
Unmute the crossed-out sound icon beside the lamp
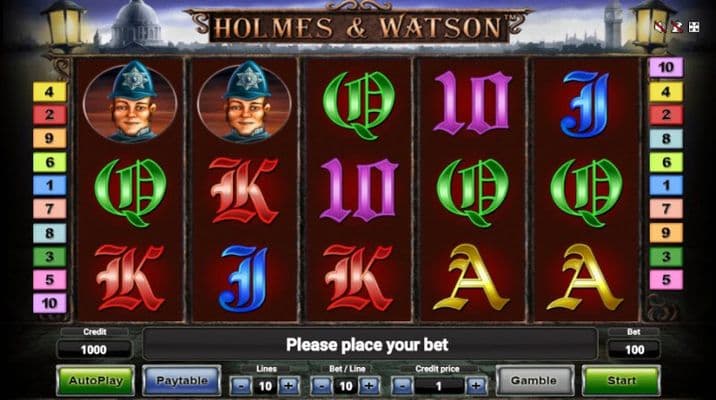(660, 26)
